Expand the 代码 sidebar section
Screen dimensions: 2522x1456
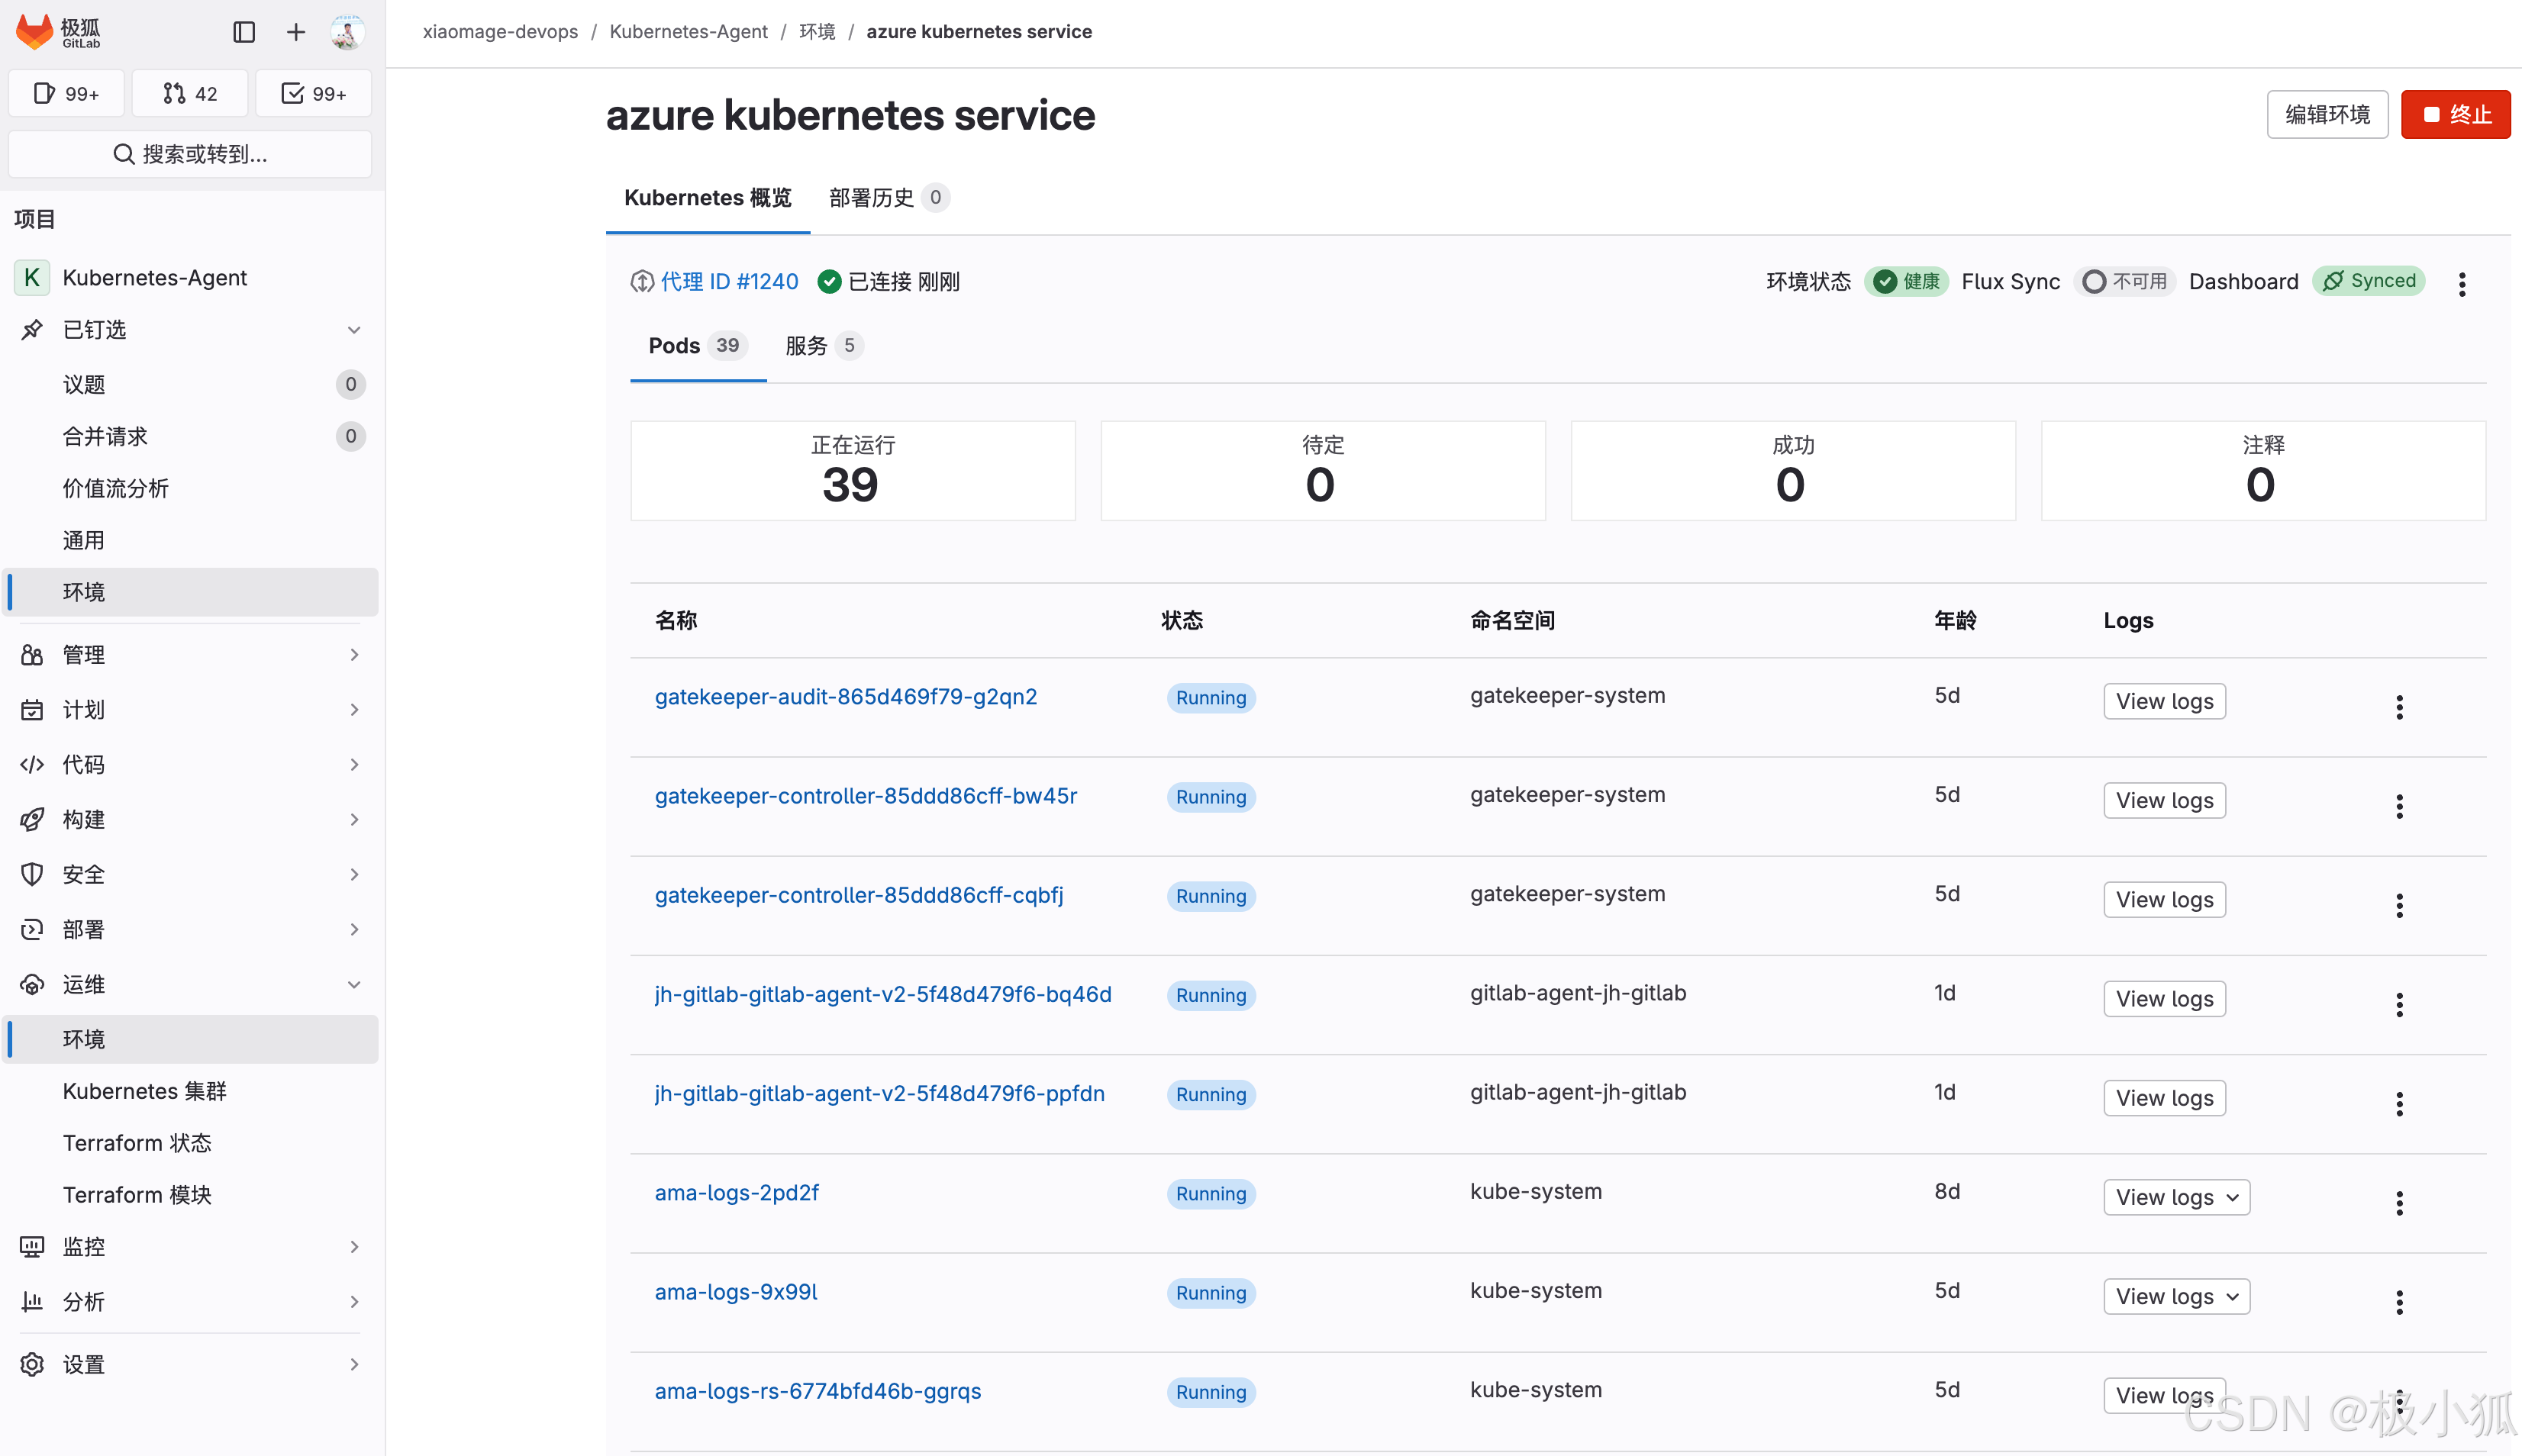pos(190,764)
